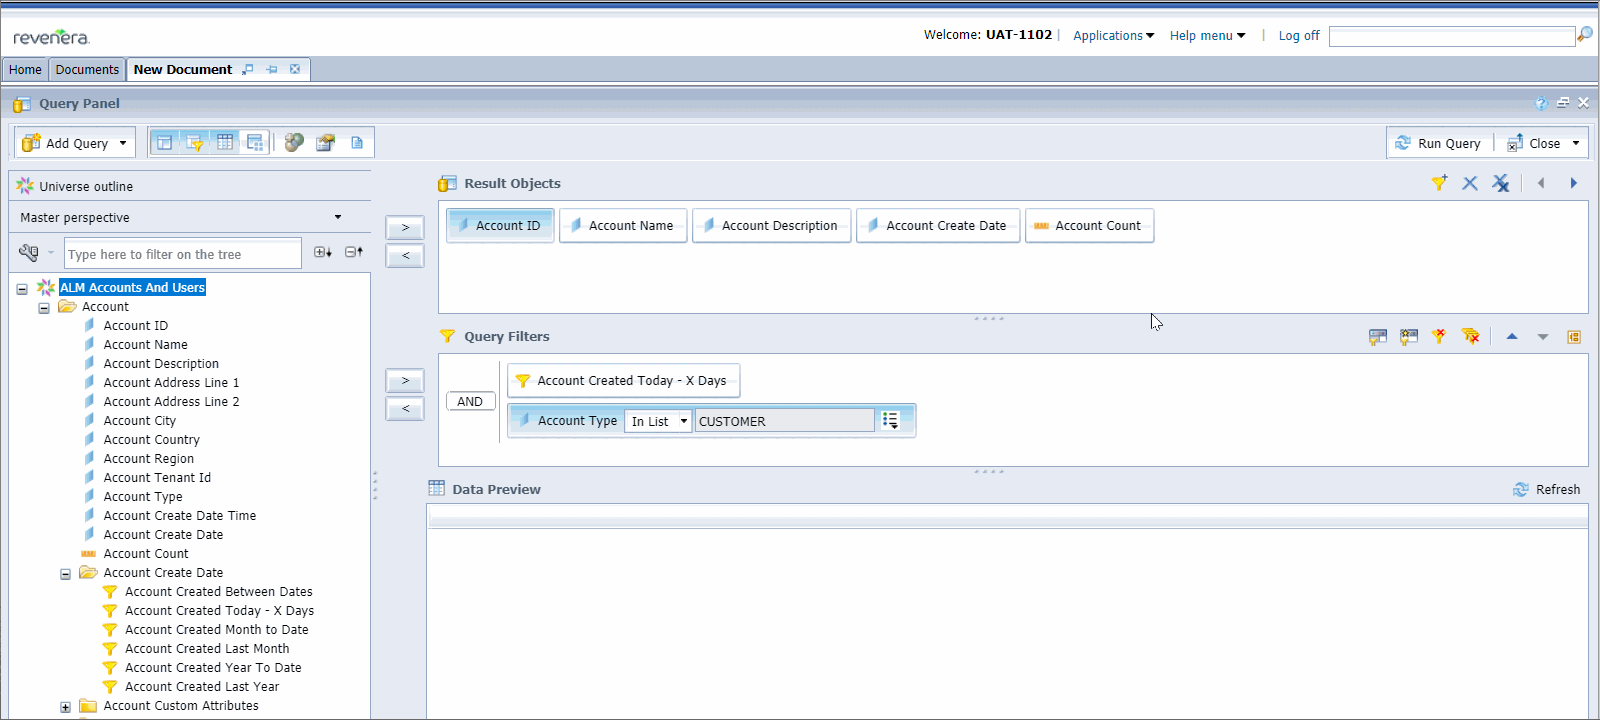This screenshot has width=1600, height=720.
Task: Remove object from Query Filters with < button
Action: click(405, 408)
